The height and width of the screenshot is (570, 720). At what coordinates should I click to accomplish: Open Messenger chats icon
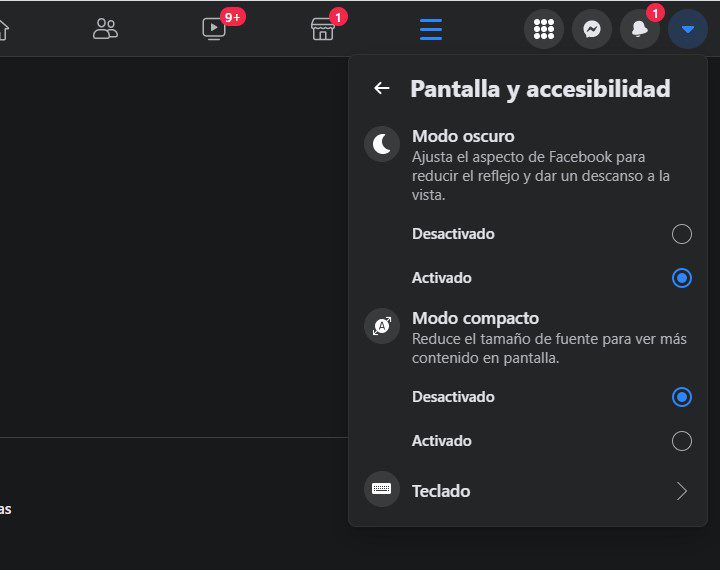point(592,29)
